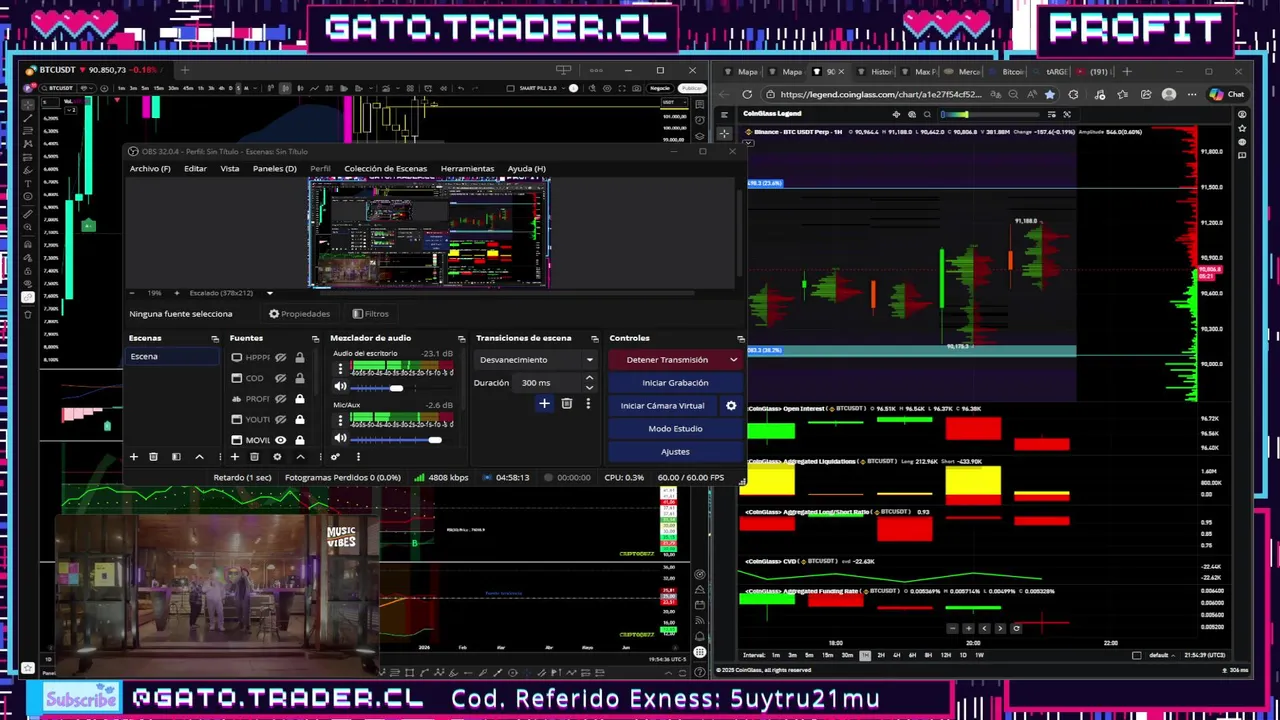Add a new source in Fuentes panel
1280x720 pixels.
(234, 457)
